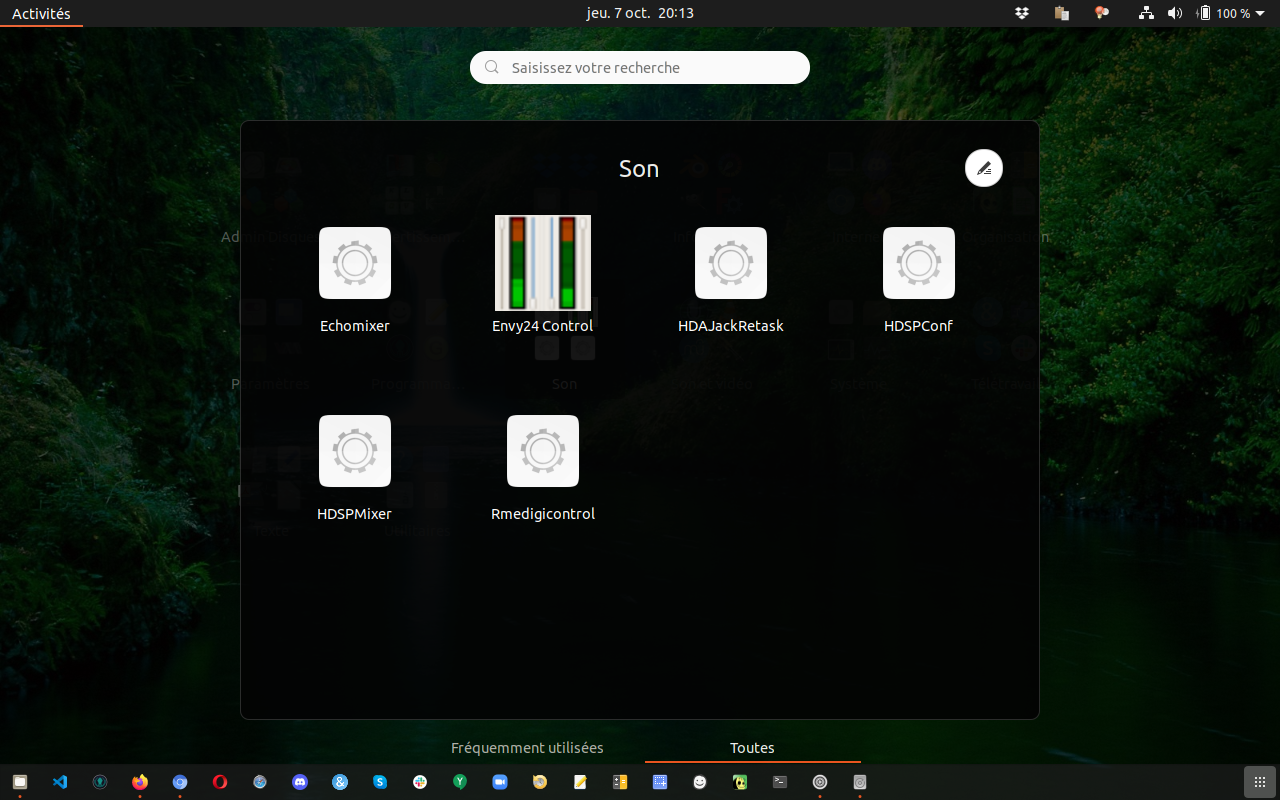The width and height of the screenshot is (1280, 800).
Task: Launch Visual Studio Code from dock
Action: pyautogui.click(x=60, y=782)
